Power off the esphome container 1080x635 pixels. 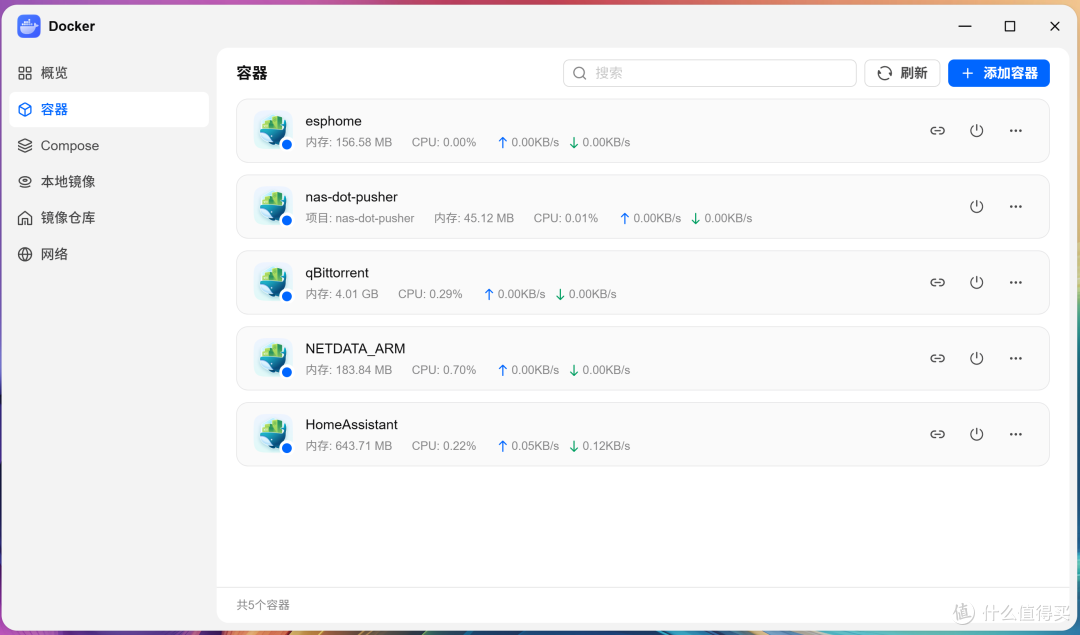click(977, 131)
